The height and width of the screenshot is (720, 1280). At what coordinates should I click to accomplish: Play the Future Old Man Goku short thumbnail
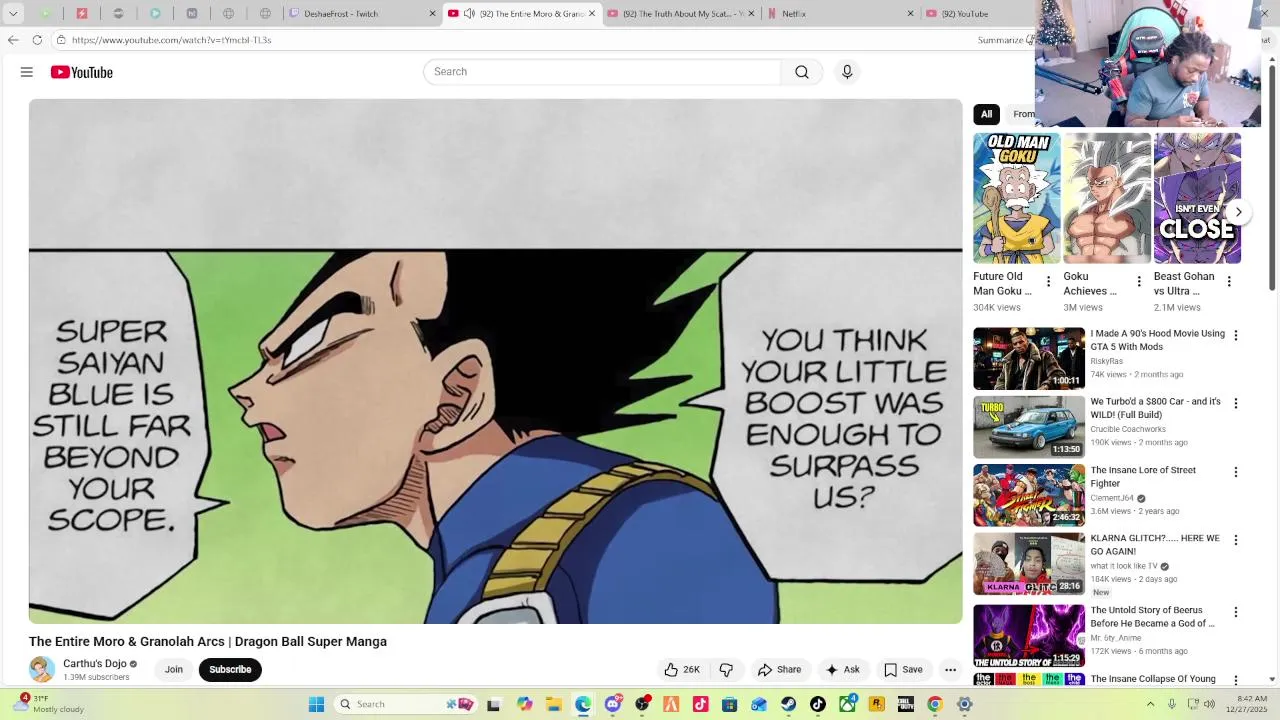[1016, 198]
